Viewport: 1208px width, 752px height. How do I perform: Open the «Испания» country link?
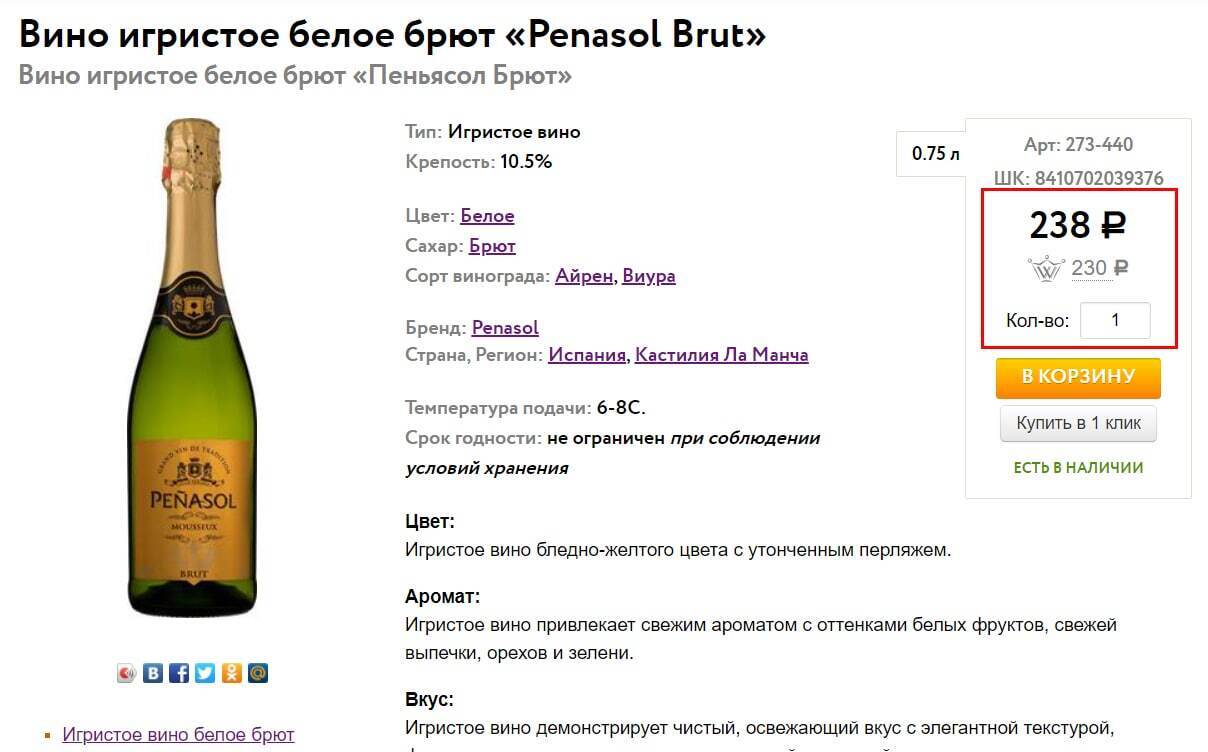click(587, 355)
